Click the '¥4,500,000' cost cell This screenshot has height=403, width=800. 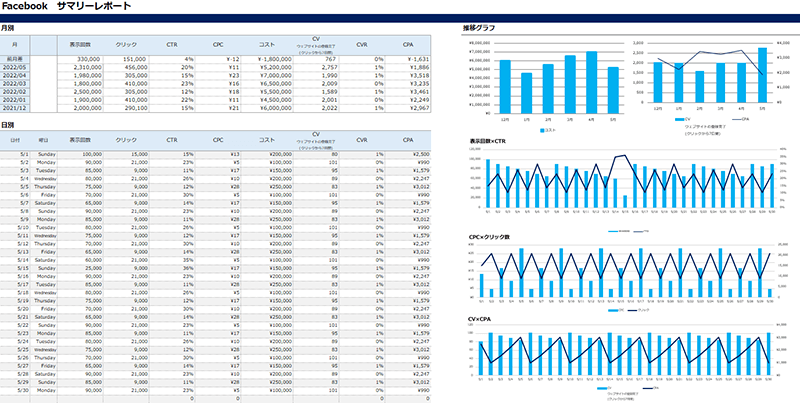(267, 100)
